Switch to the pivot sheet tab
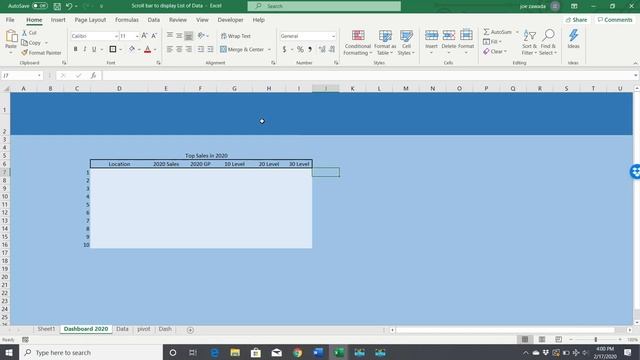The height and width of the screenshot is (360, 640). (x=144, y=329)
